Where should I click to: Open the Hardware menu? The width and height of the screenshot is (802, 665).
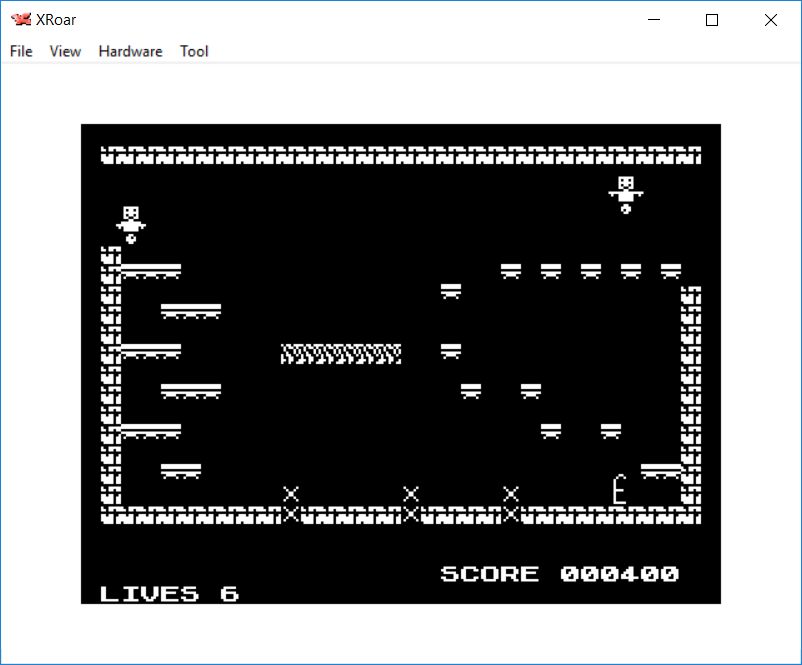130,51
